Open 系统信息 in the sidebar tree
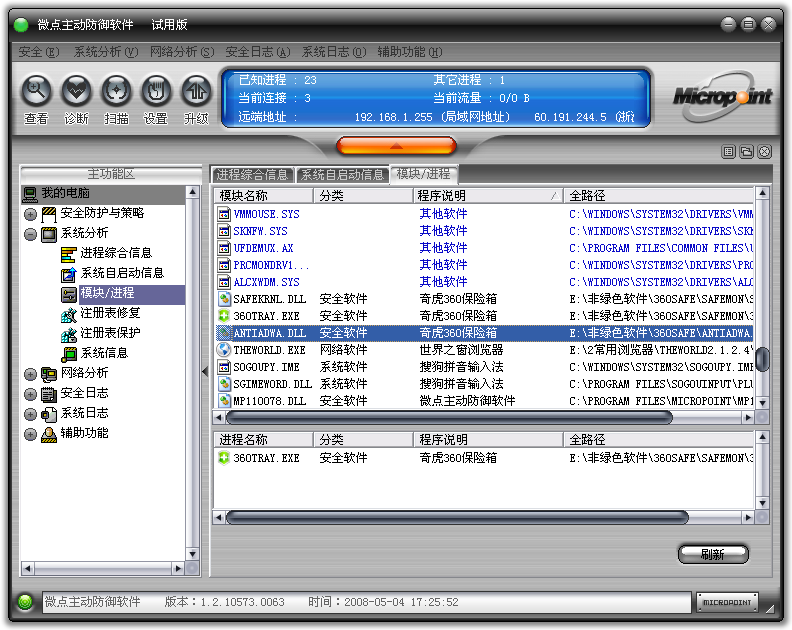Screen dimensions: 792x630 pos(104,353)
